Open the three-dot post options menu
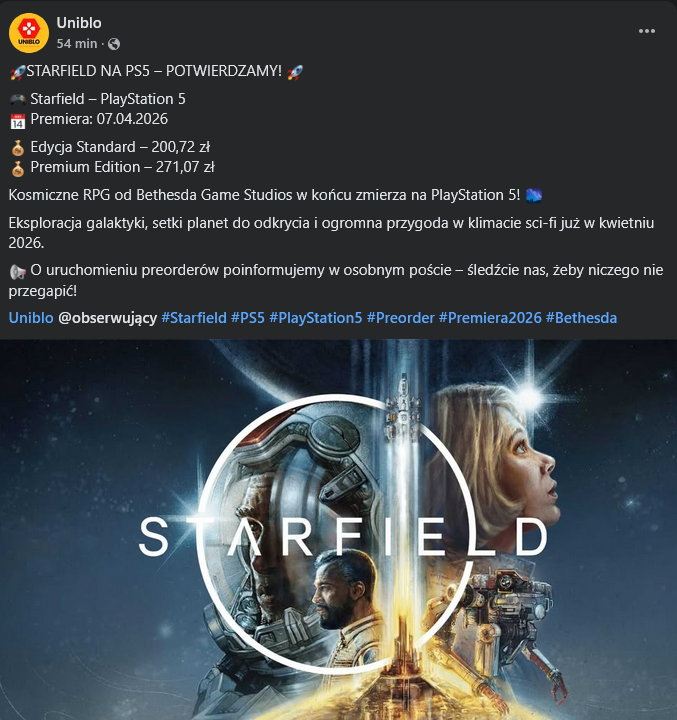Screen dimensions: 677x720 click(x=647, y=31)
